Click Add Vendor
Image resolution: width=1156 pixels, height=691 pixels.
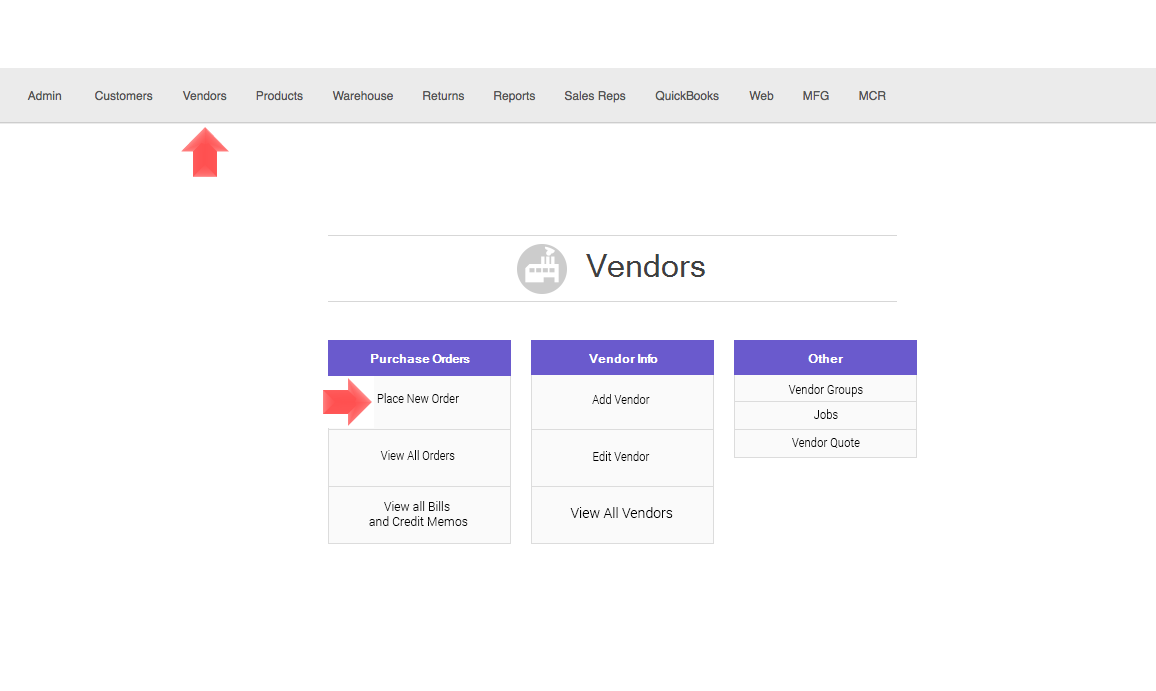pos(621,400)
